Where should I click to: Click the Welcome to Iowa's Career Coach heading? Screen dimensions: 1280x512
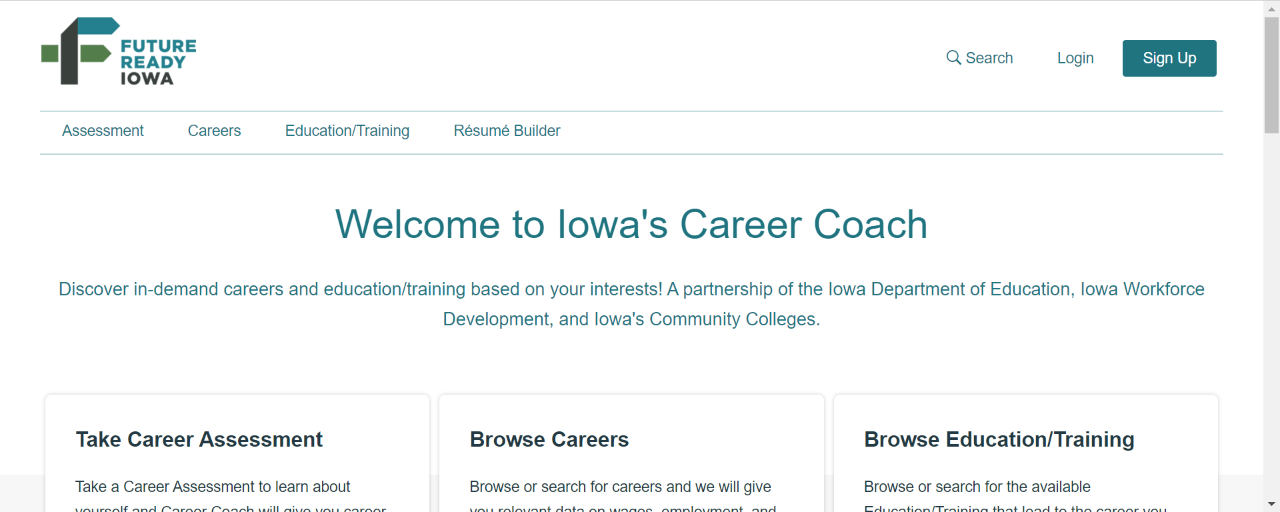coord(631,224)
